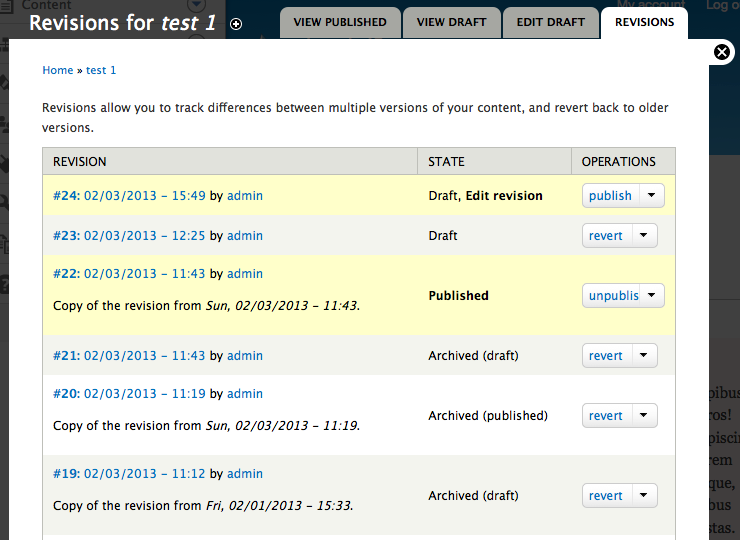
Task: Expand operations dropdown for revision #19
Action: (x=644, y=496)
